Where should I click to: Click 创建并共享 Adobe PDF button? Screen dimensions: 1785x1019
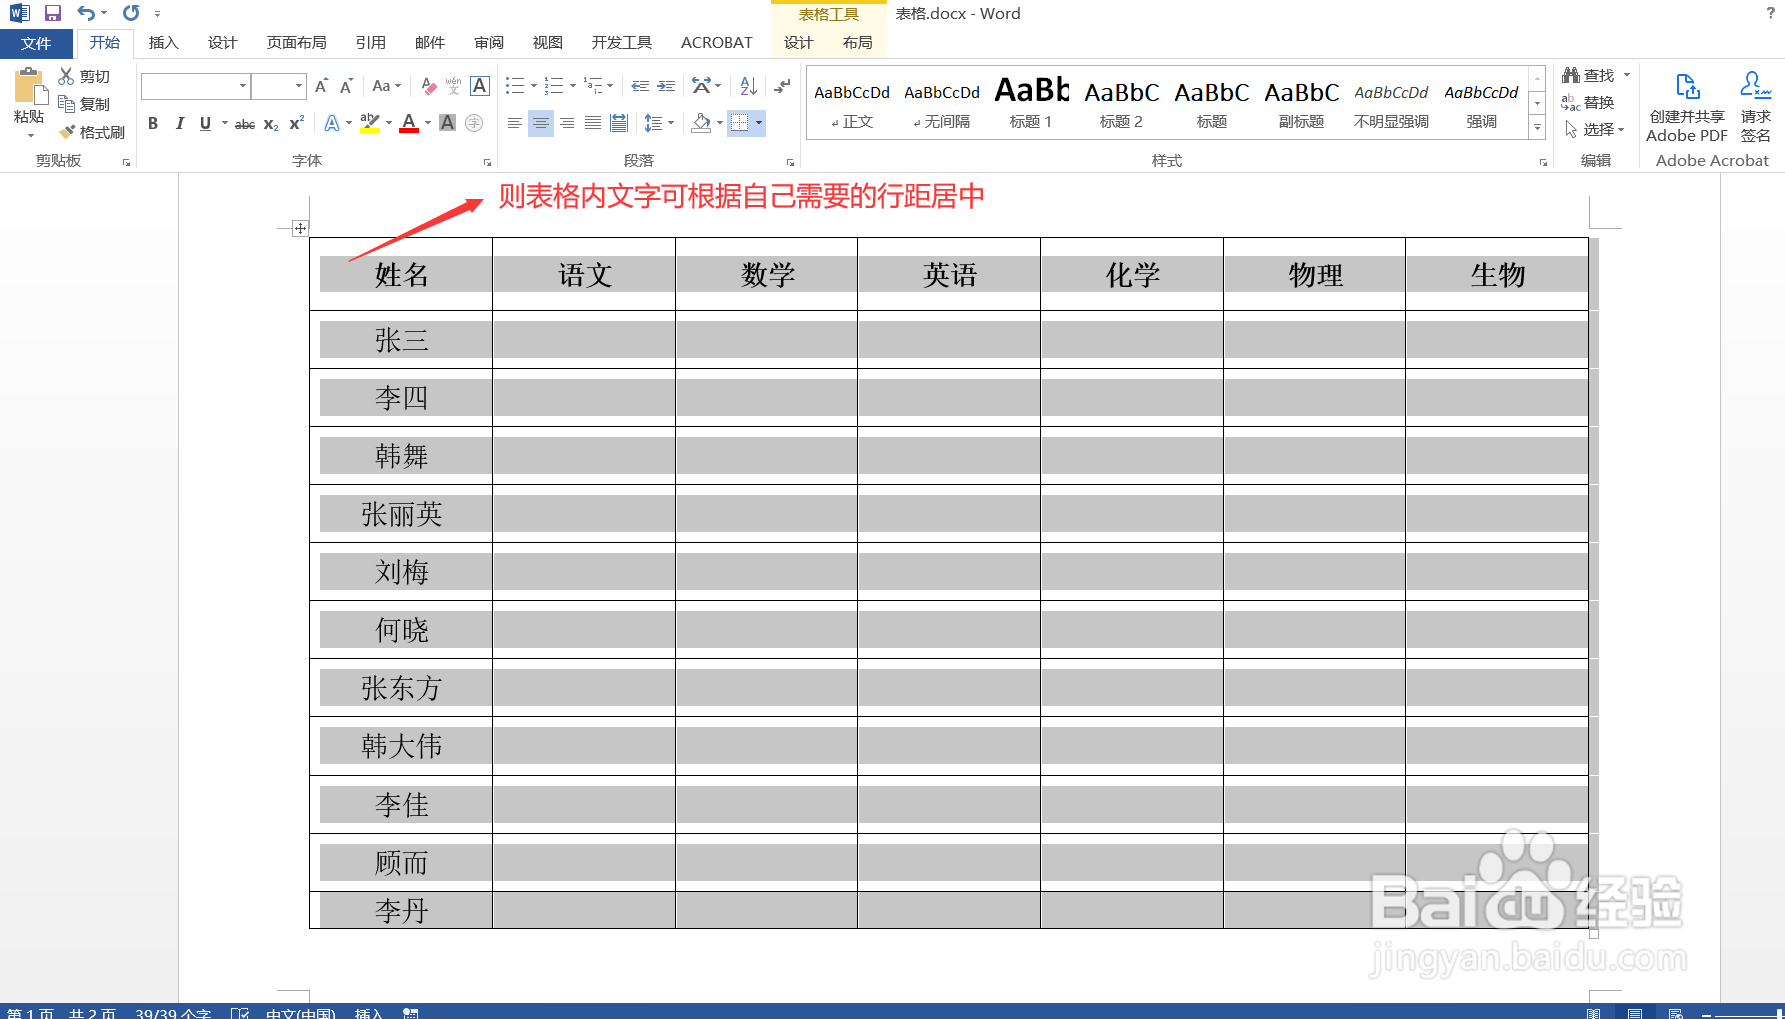[1686, 103]
